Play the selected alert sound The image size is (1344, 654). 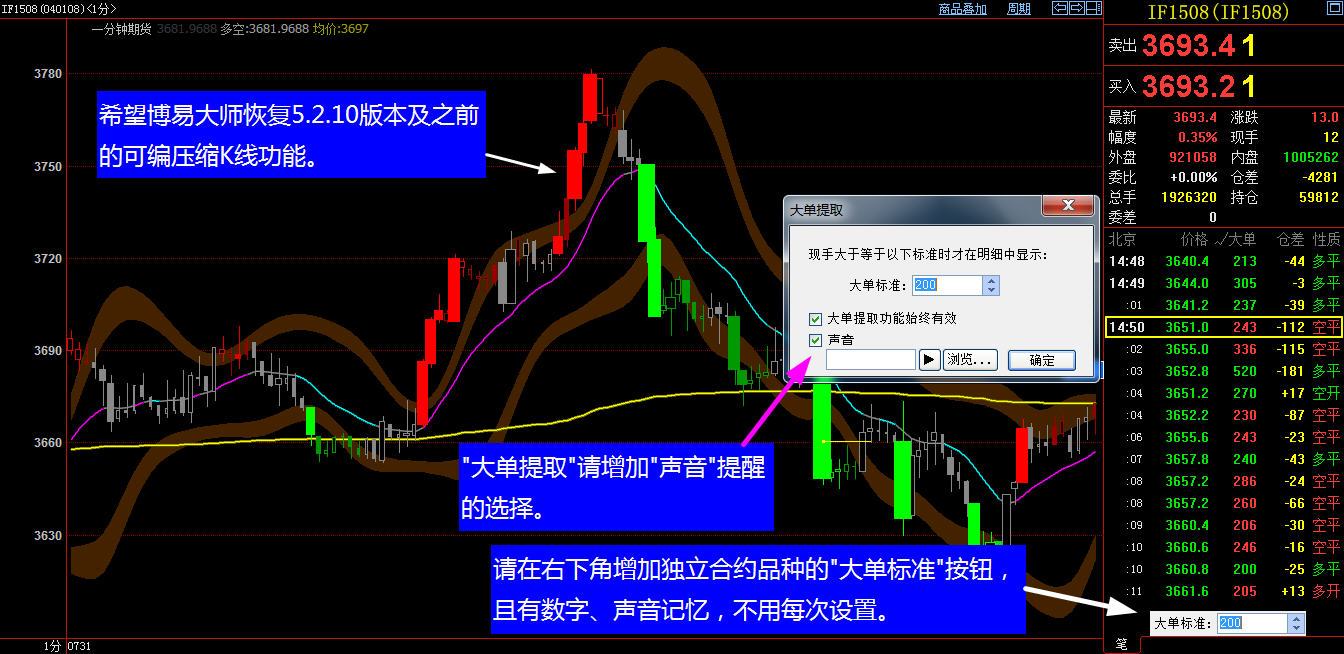coord(929,360)
